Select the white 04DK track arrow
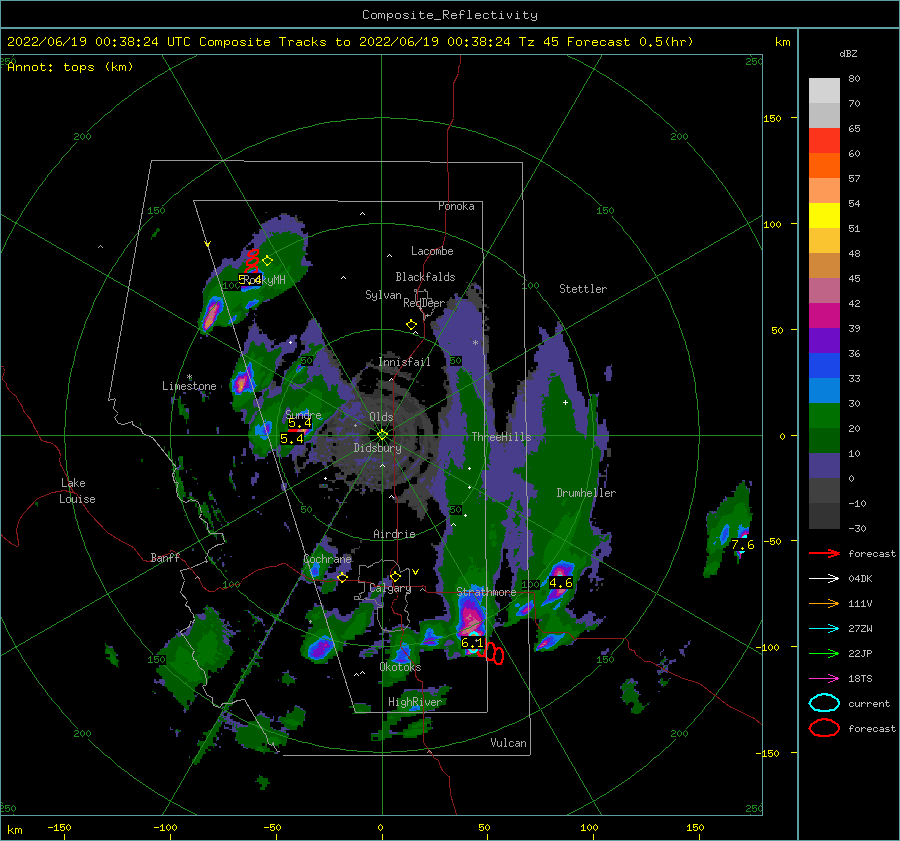The height and width of the screenshot is (841, 900). (x=824, y=579)
